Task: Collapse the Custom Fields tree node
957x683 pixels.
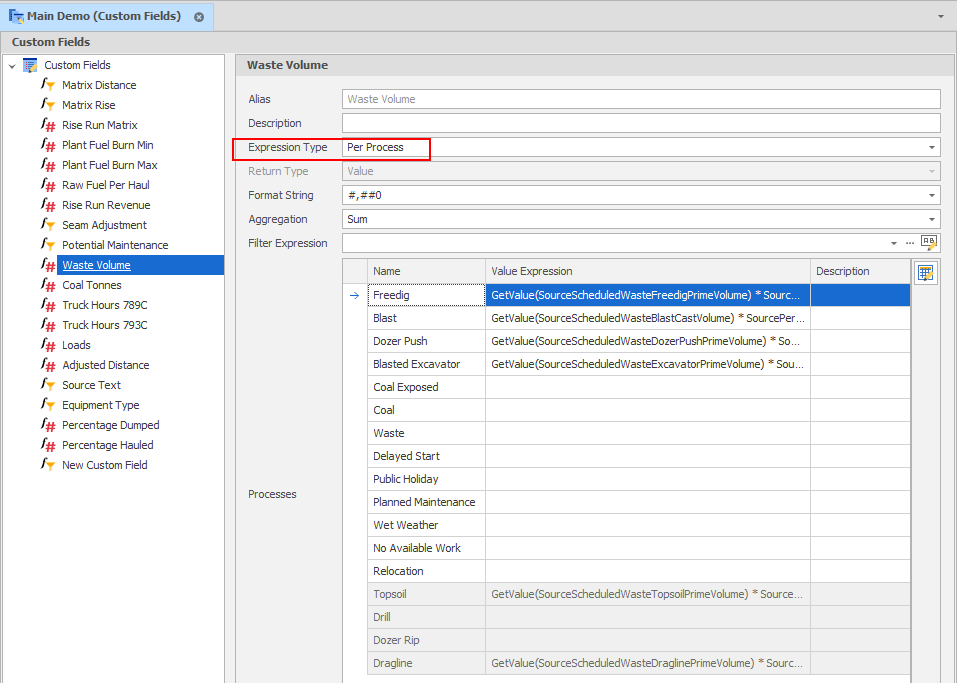Action: [x=11, y=66]
